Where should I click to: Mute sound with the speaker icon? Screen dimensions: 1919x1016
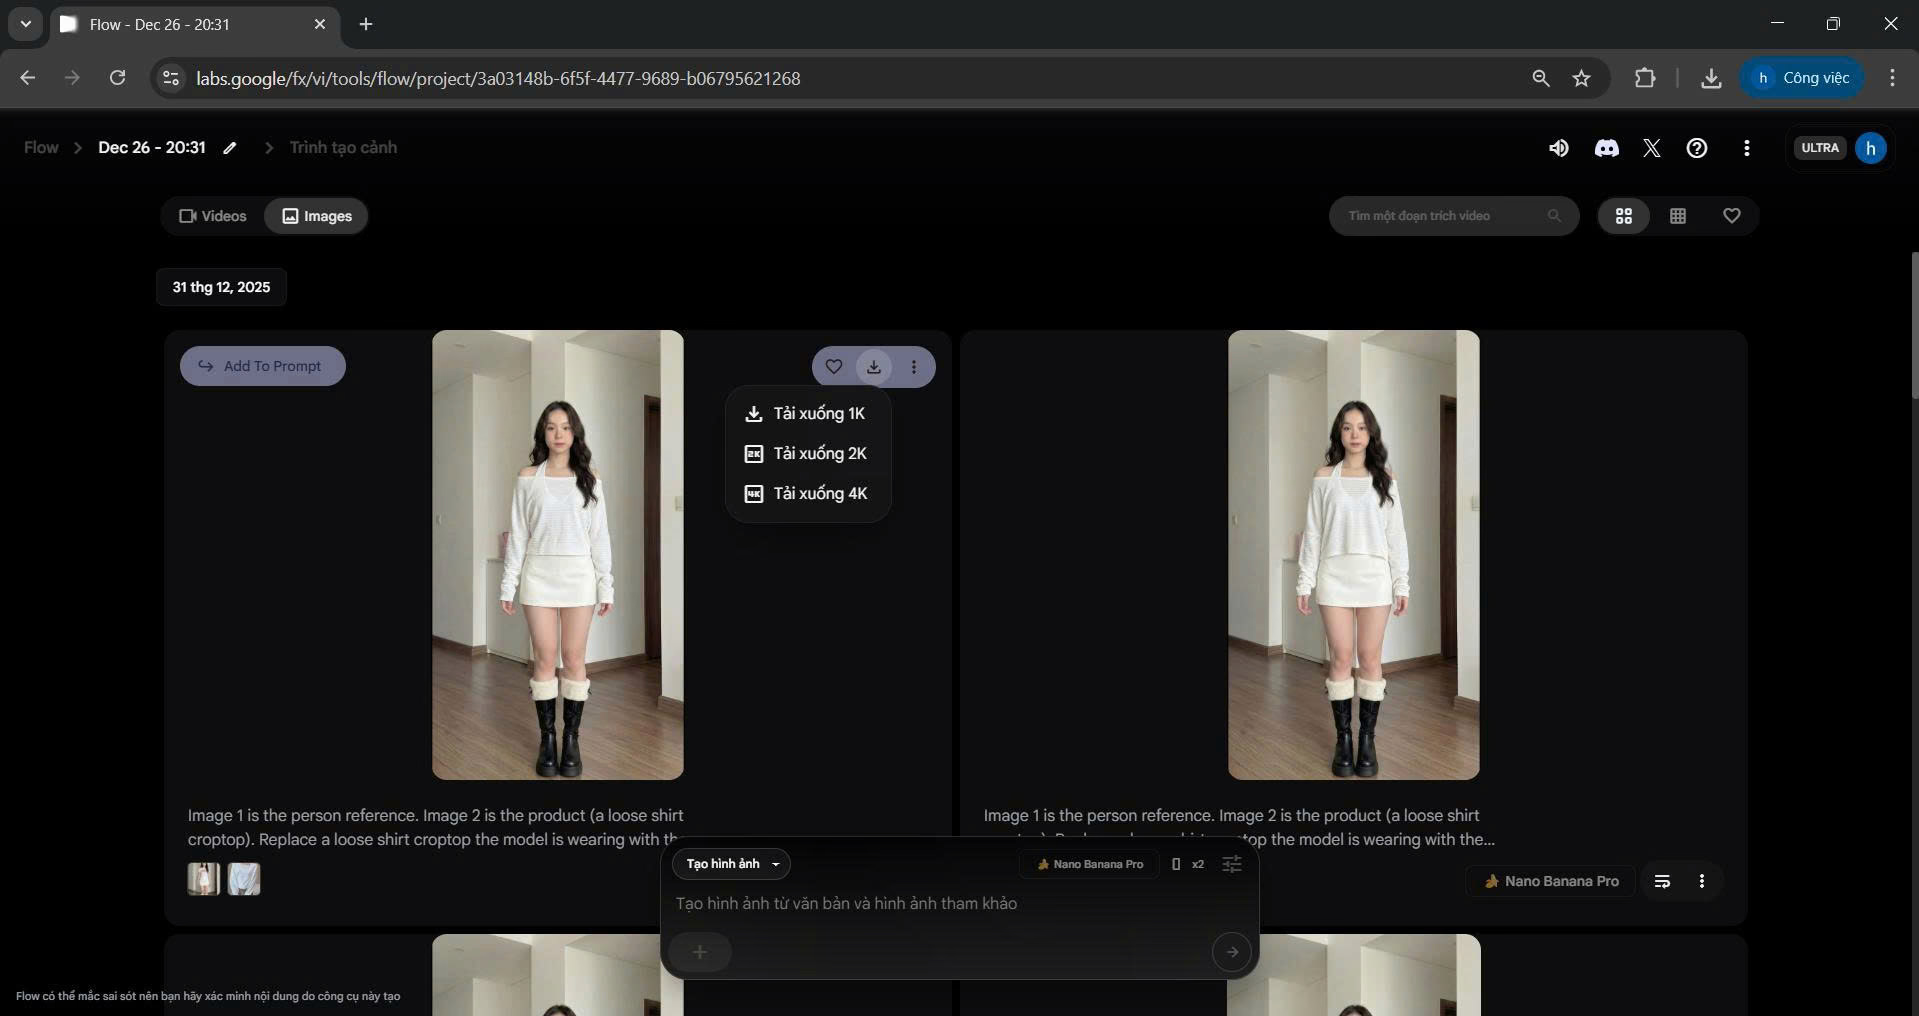[1558, 148]
